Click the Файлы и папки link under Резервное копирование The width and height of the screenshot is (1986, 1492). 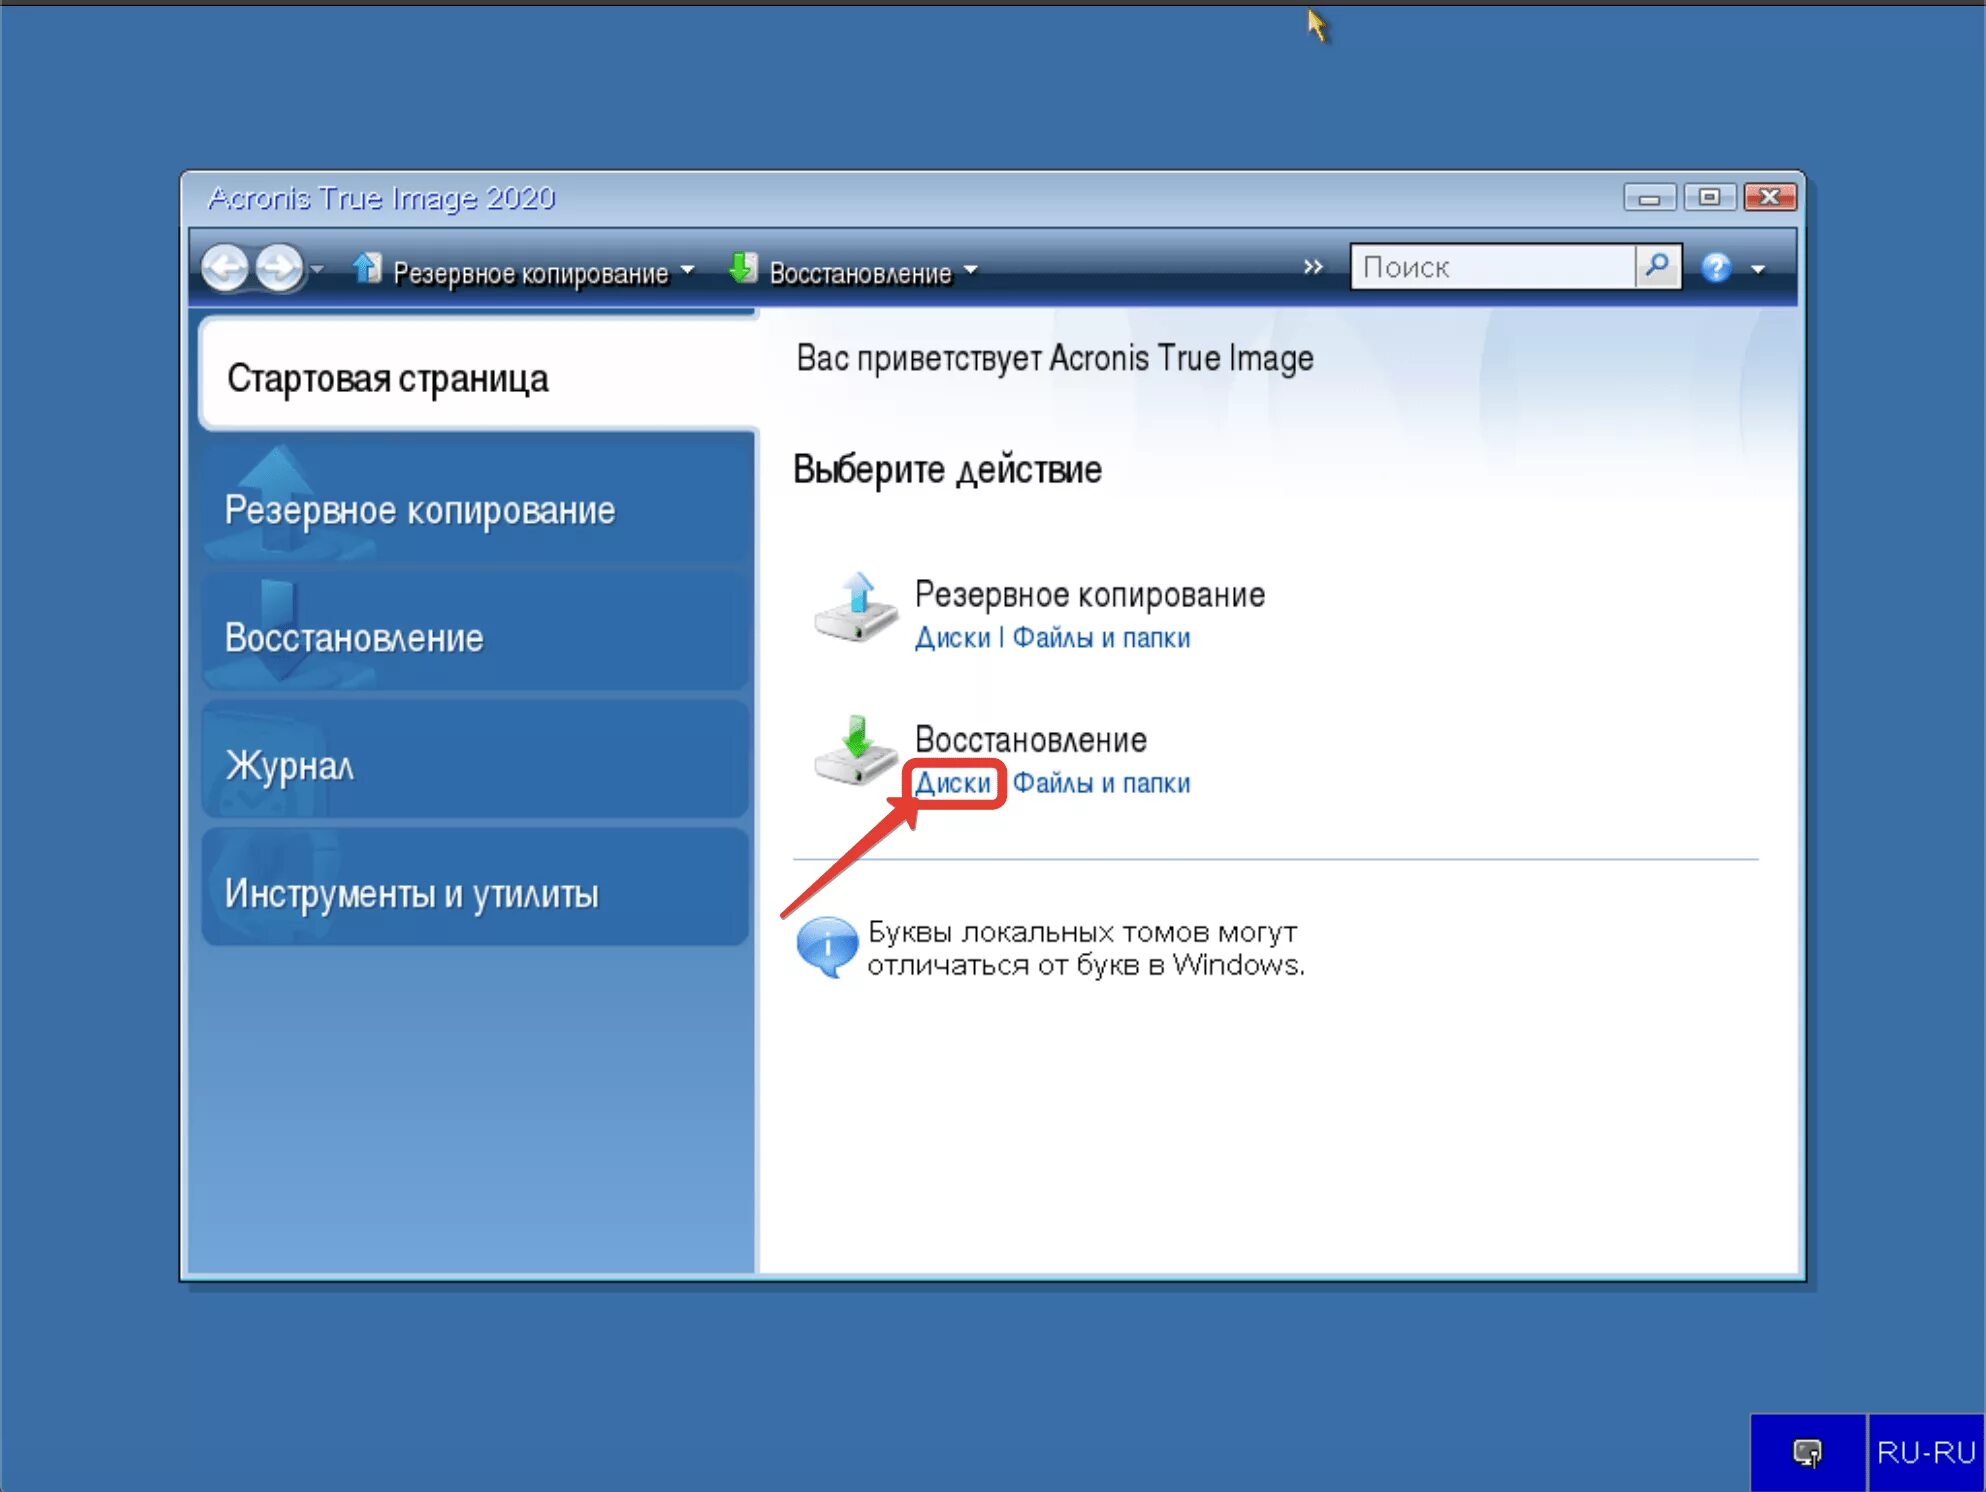coord(1101,638)
